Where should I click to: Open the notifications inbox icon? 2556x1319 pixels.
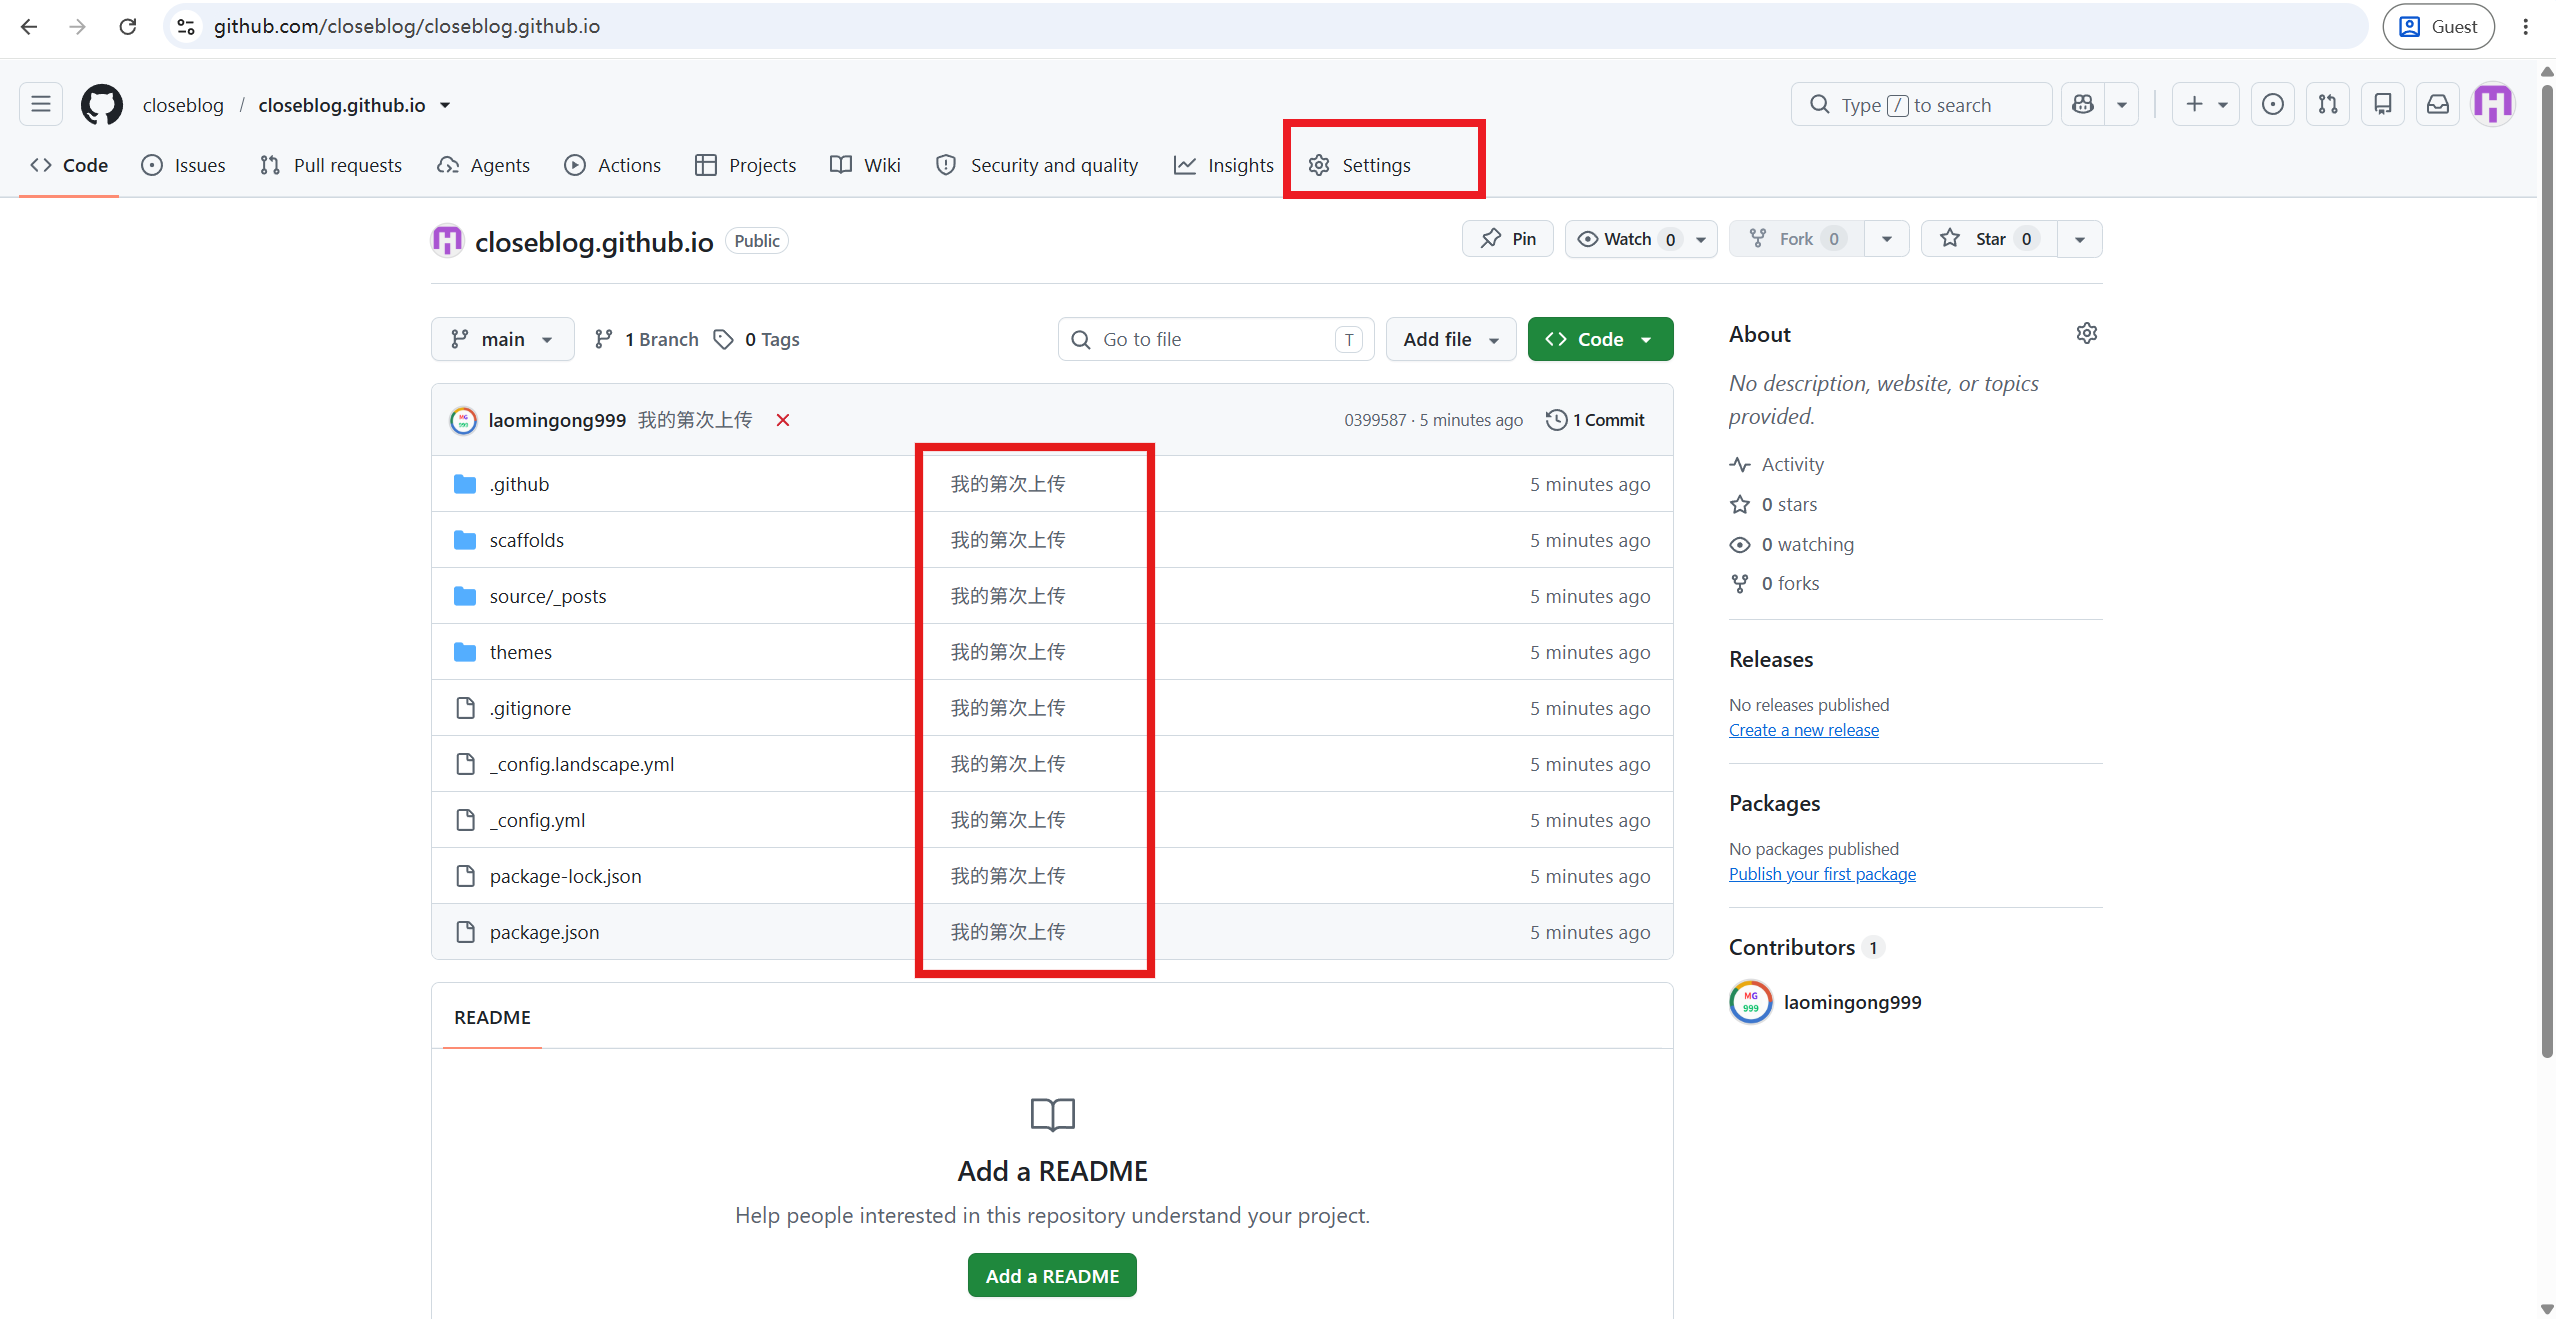2438,104
